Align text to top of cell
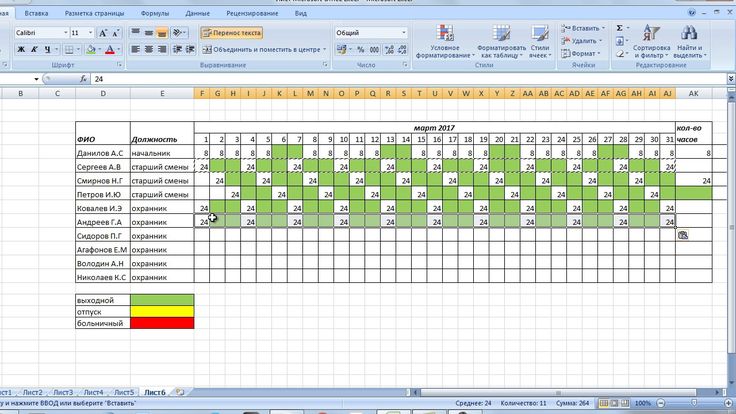Viewport: 736px width, 414px height. pyautogui.click(x=135, y=32)
